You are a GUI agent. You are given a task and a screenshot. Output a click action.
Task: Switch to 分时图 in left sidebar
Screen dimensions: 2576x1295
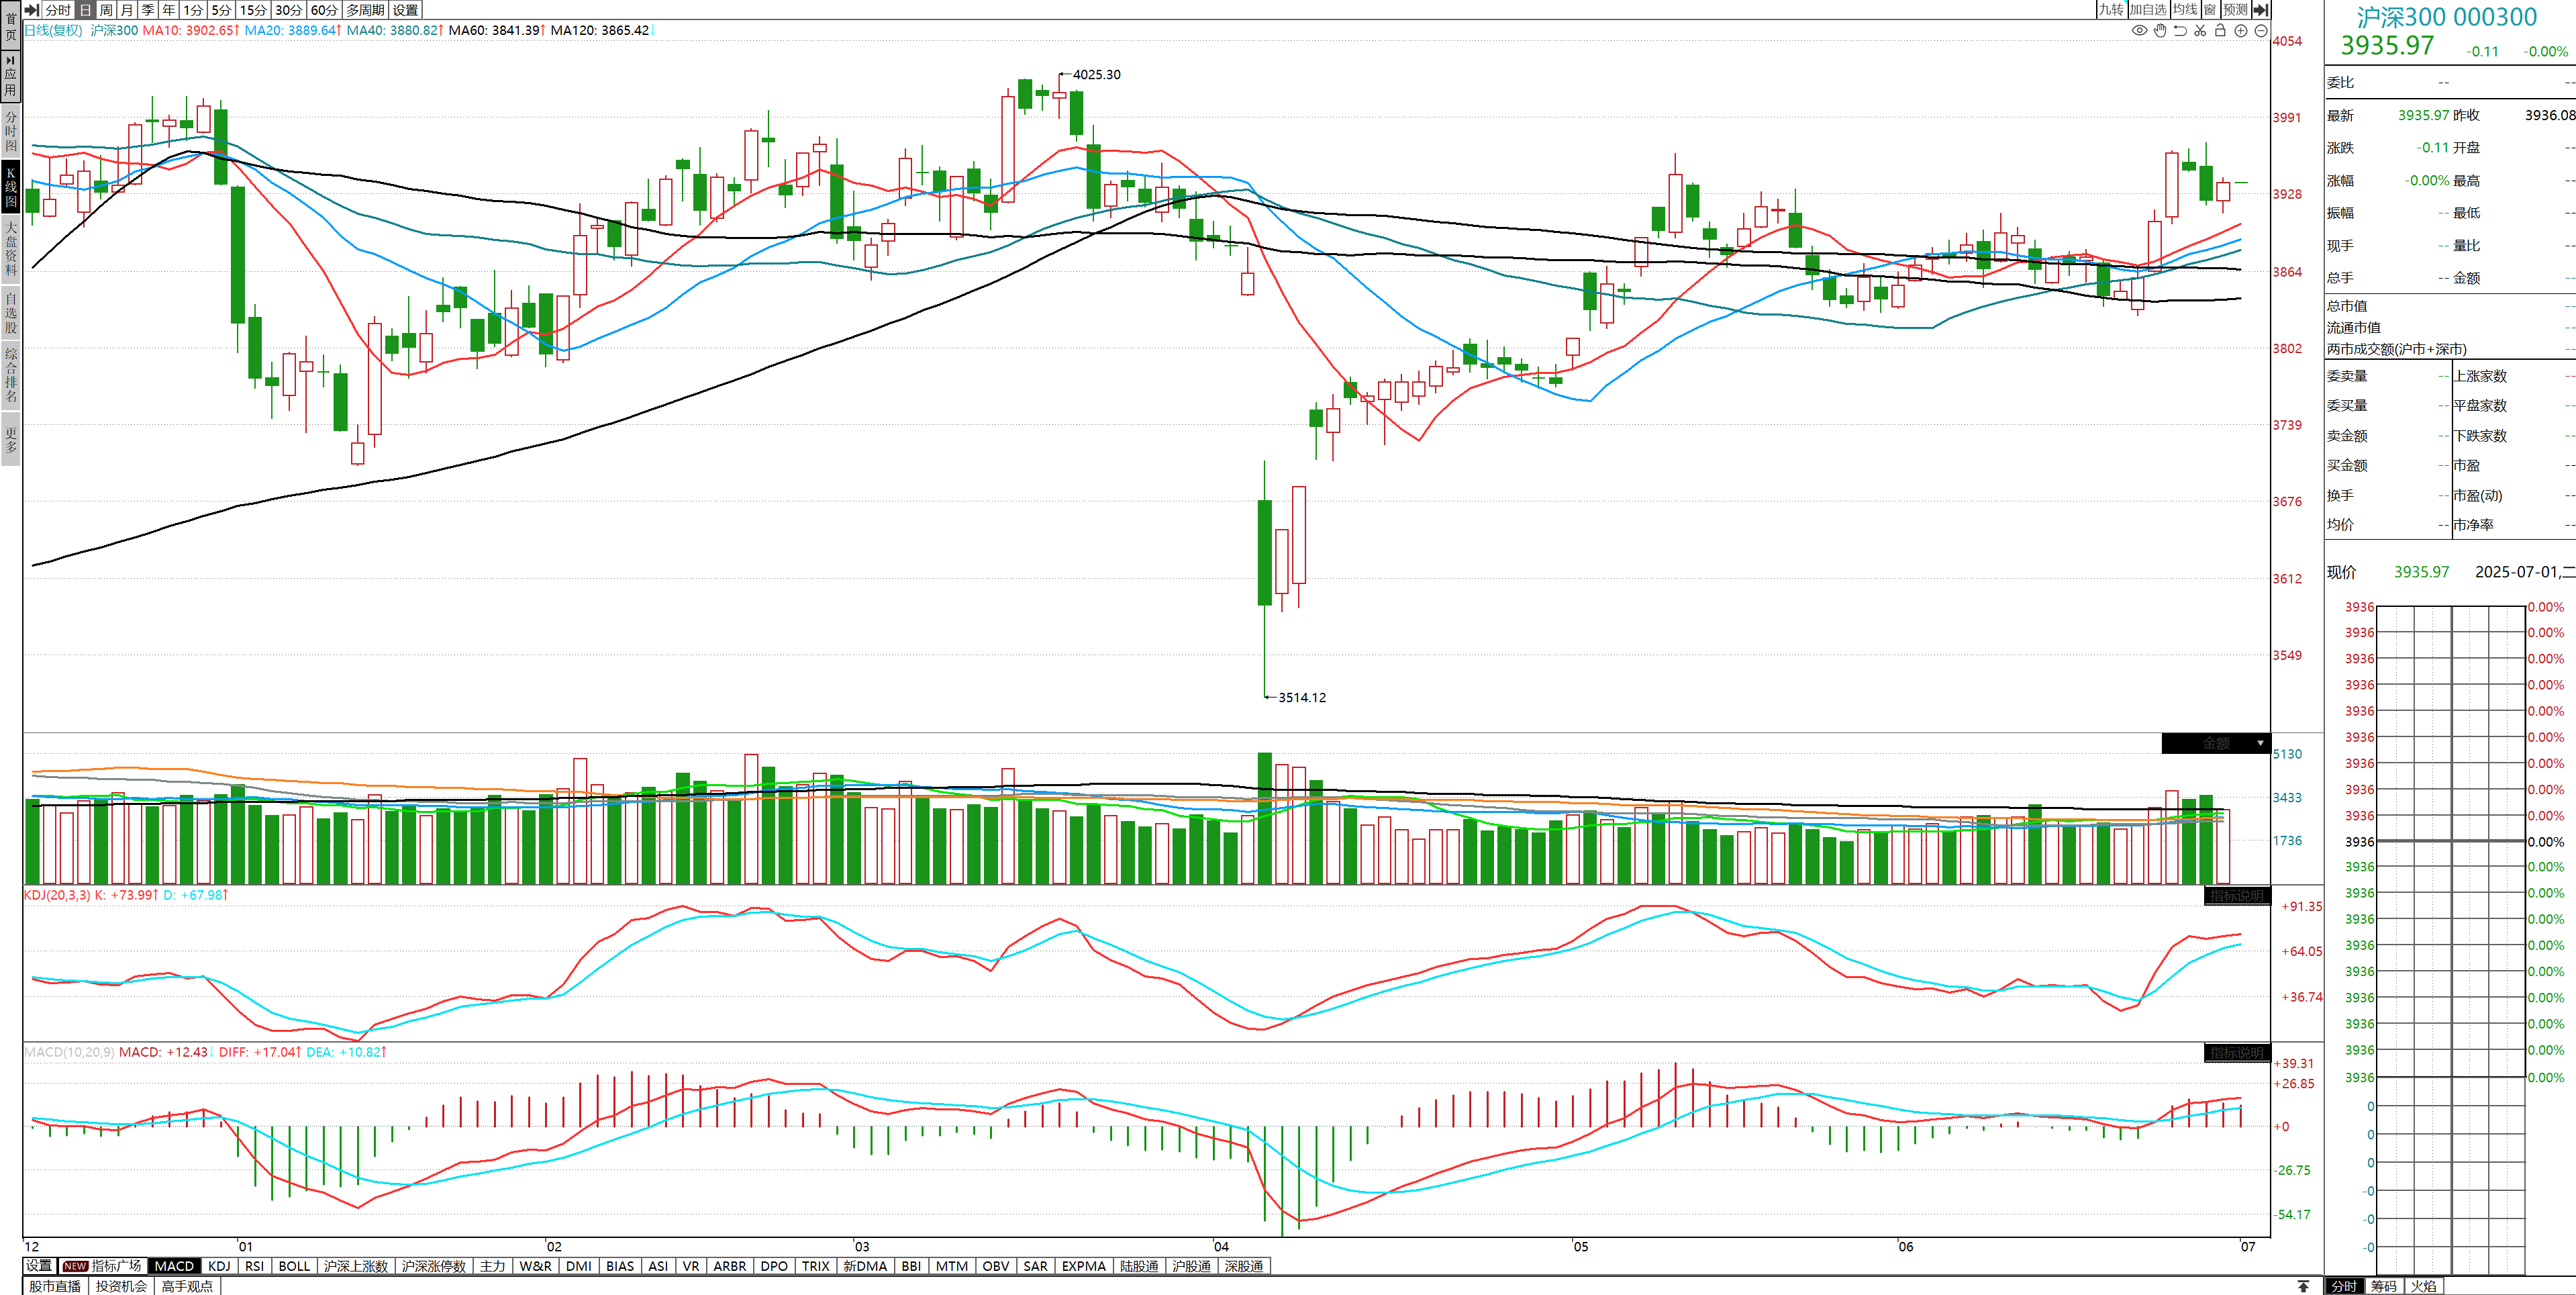pos(11,131)
